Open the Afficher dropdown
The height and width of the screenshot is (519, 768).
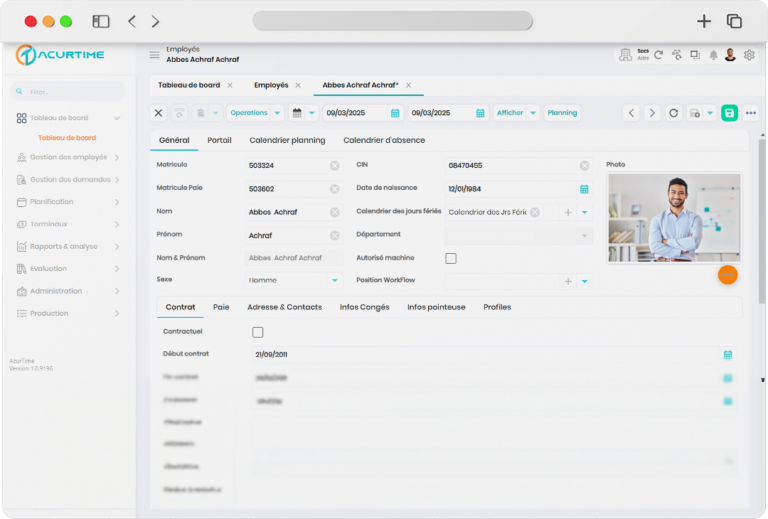point(516,113)
